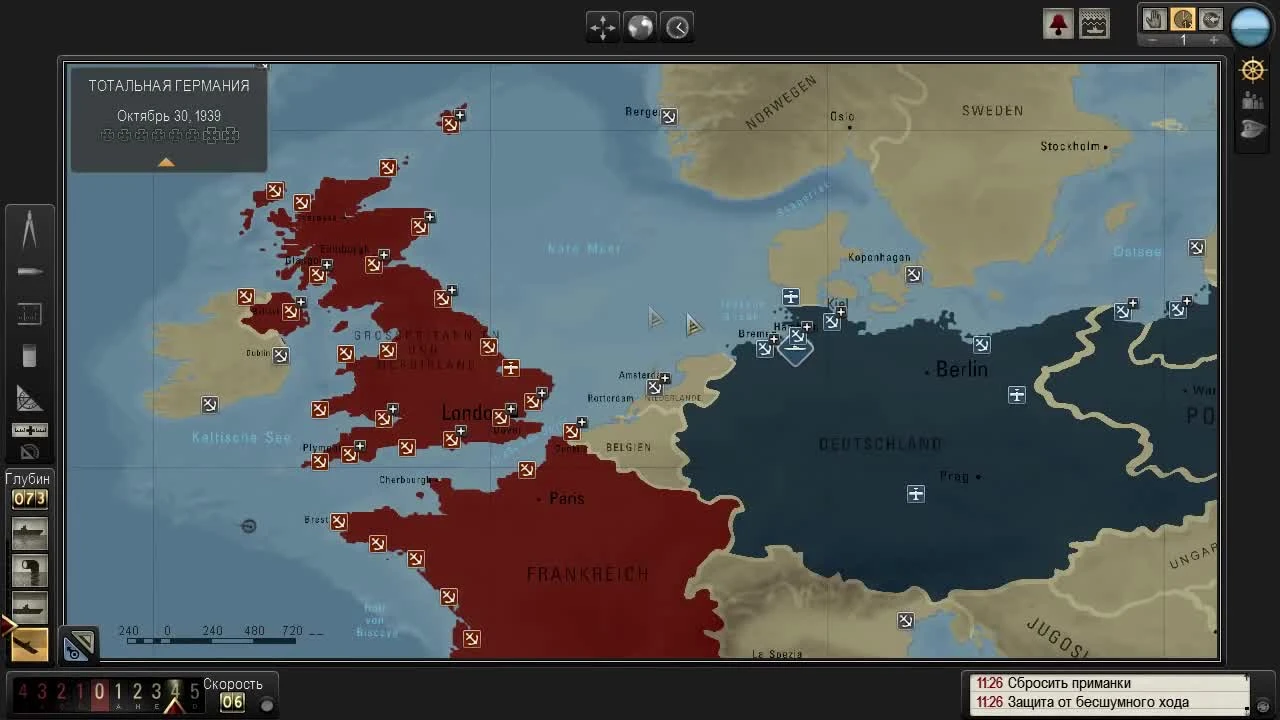Select the airbase marker west of Prag

point(916,494)
